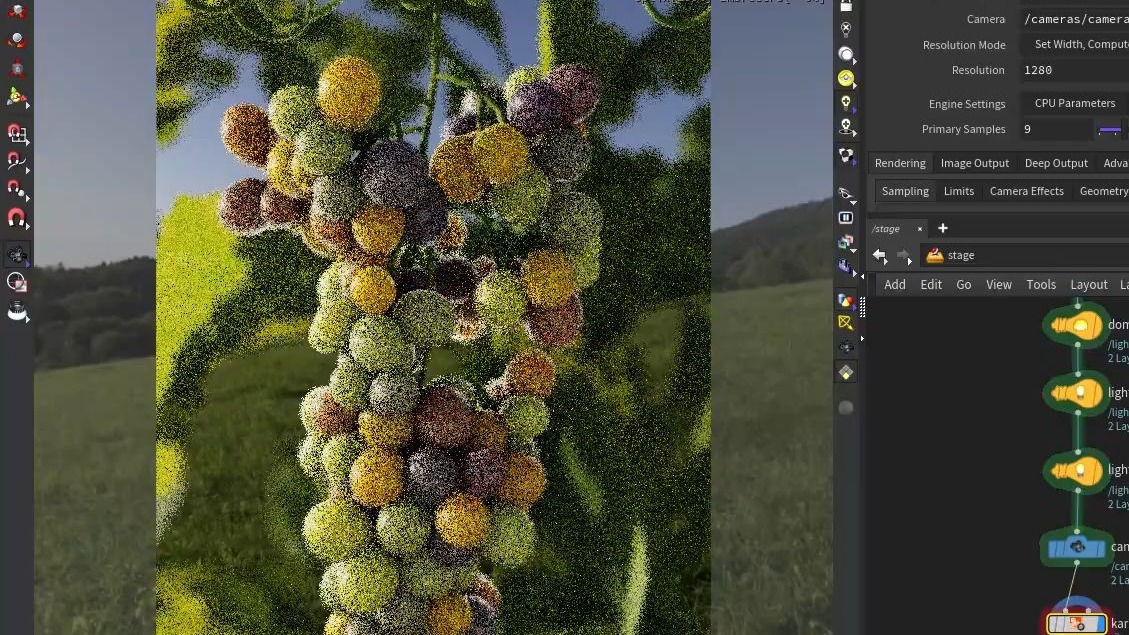
Task: Switch to the Deep Output tab
Action: click(x=1056, y=163)
